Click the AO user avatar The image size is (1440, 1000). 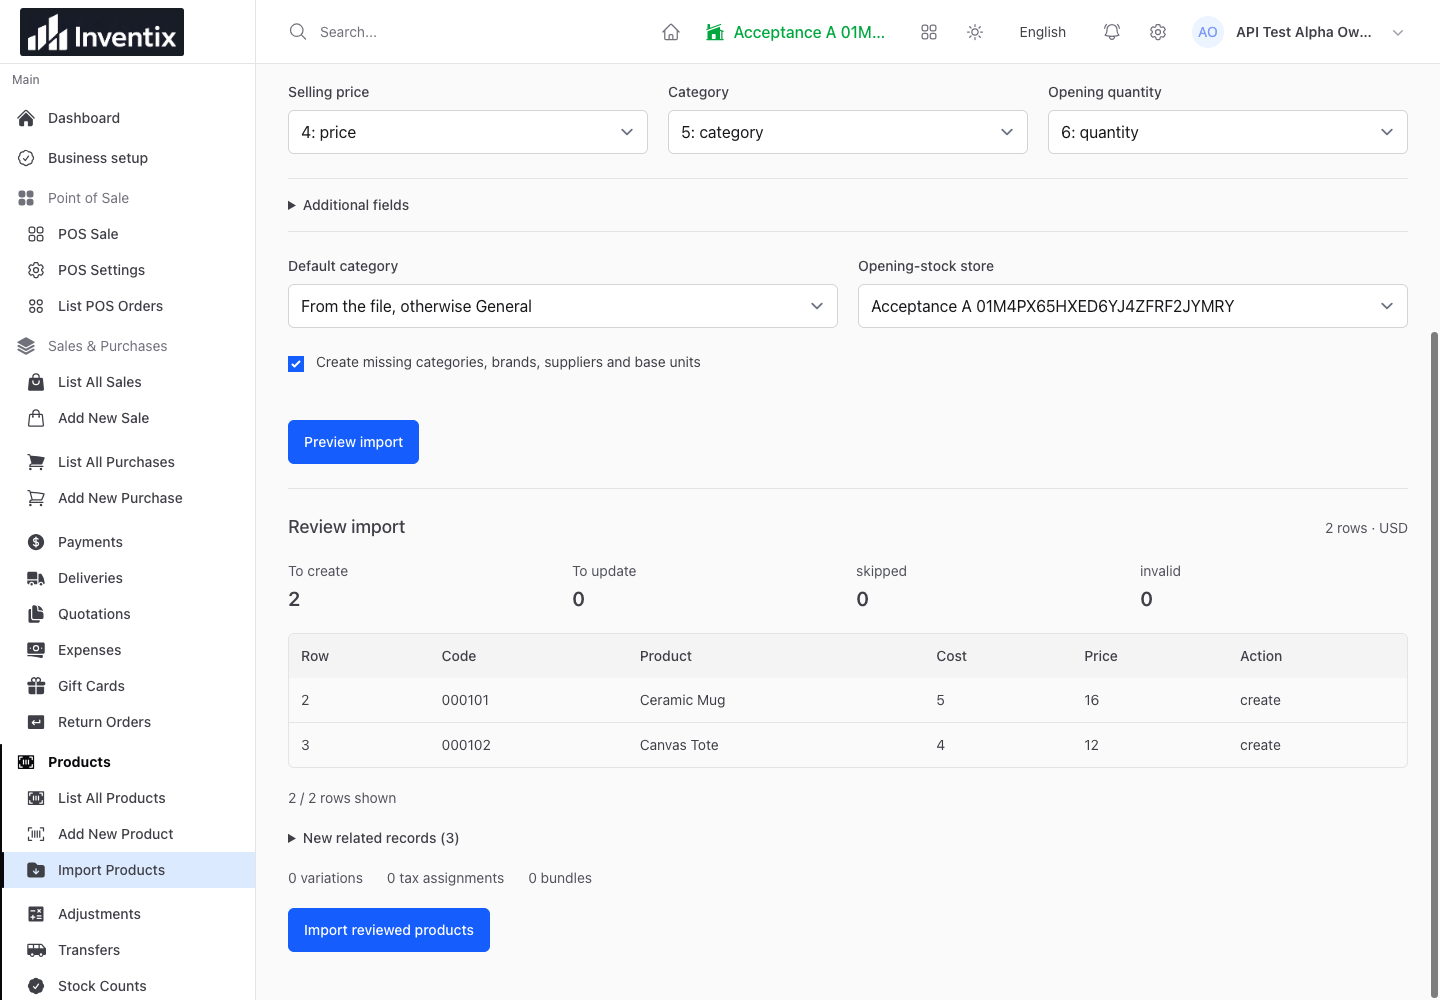click(1208, 32)
